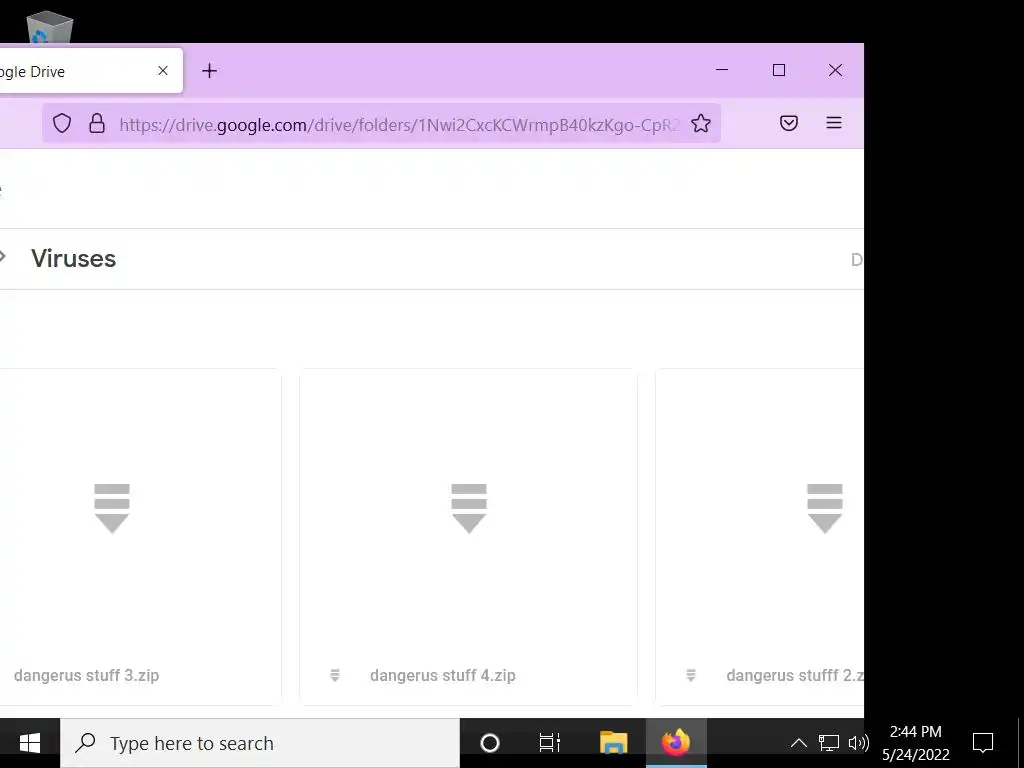The image size is (1024, 768).
Task: Click the taskbar search box
Action: coord(260,743)
